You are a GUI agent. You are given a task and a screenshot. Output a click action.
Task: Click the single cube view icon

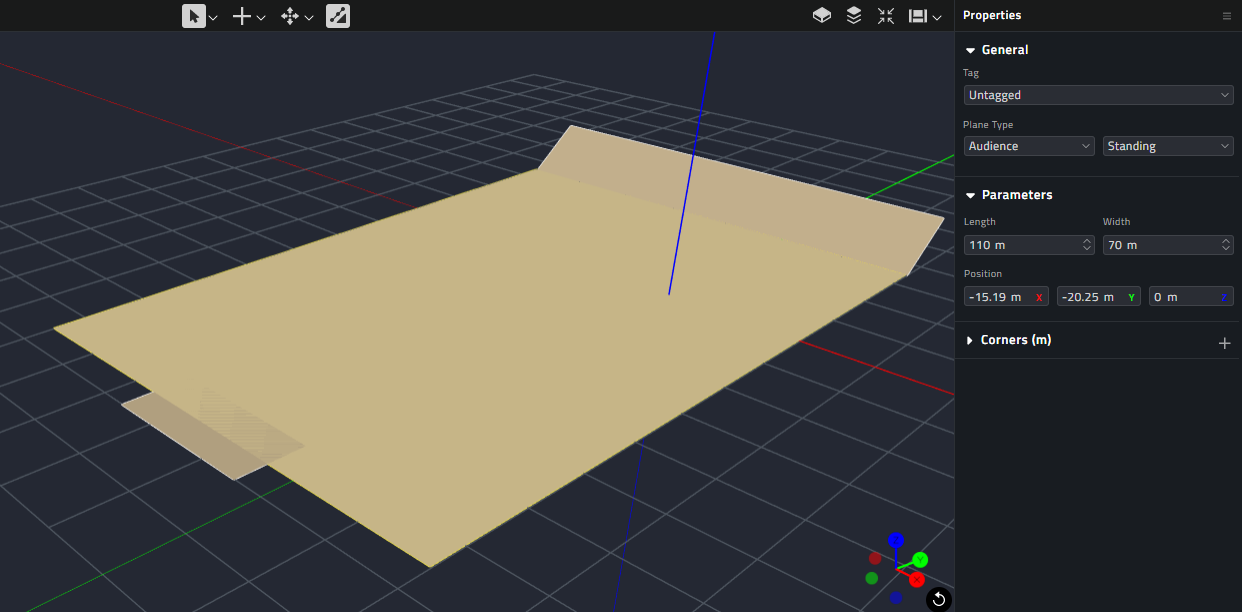[x=821, y=16]
